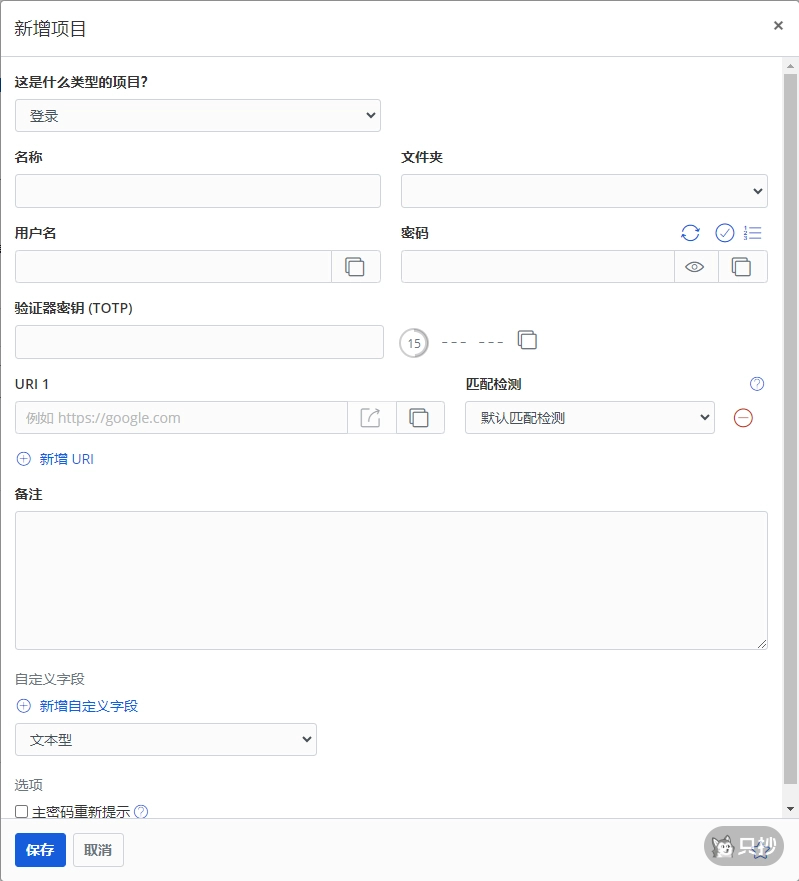The image size is (799, 881).
Task: Launch URI 1 in browser
Action: coord(371,418)
